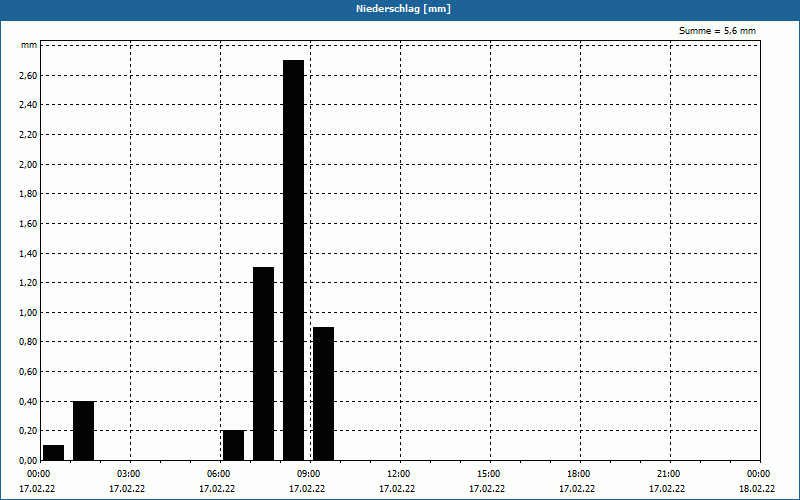The width and height of the screenshot is (800, 500).
Task: Click the y-axis value "1,60"
Action: pyautogui.click(x=29, y=223)
